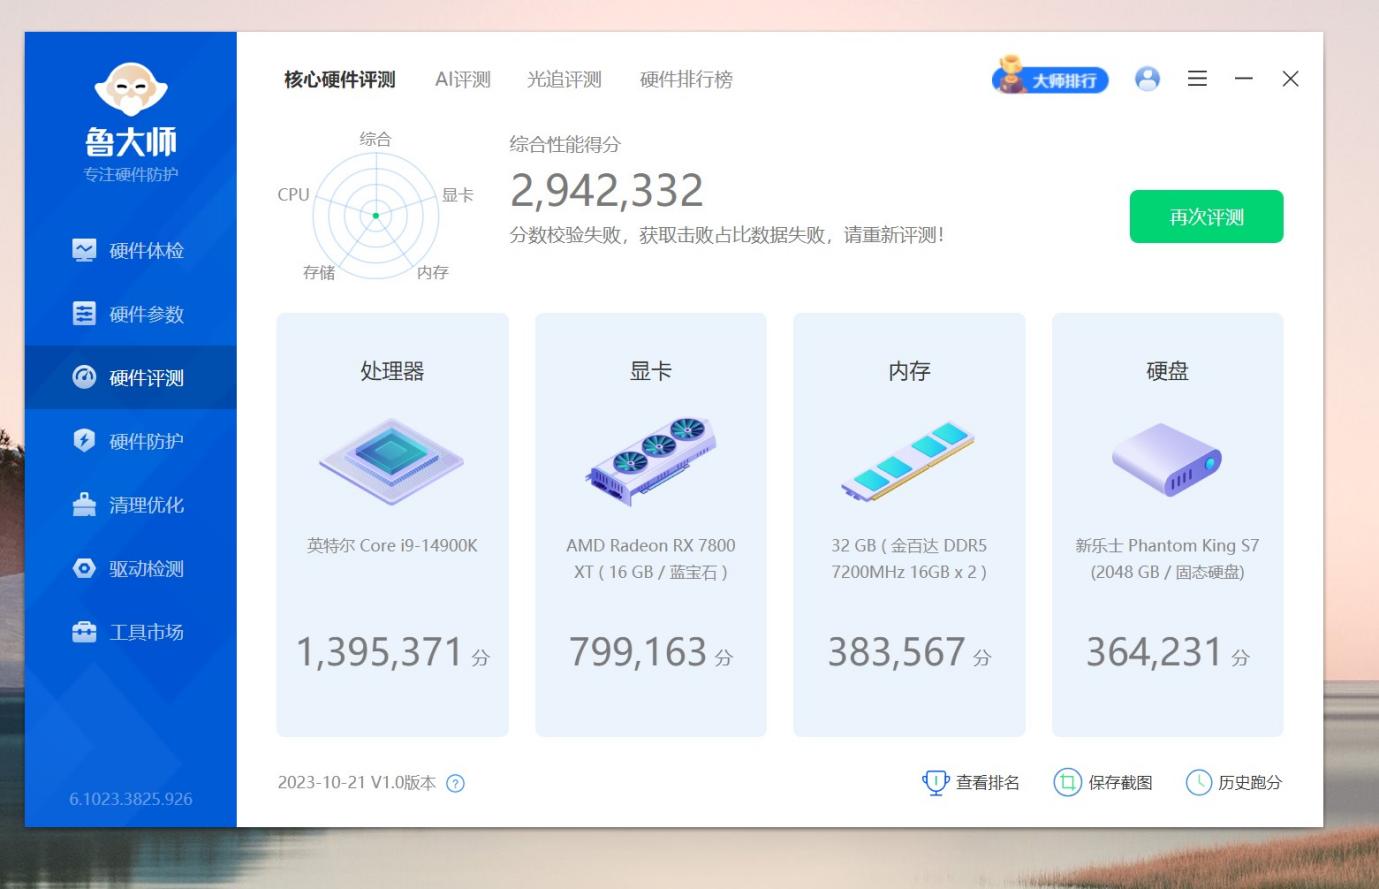Click the green 再次评测 button

pos(1206,216)
